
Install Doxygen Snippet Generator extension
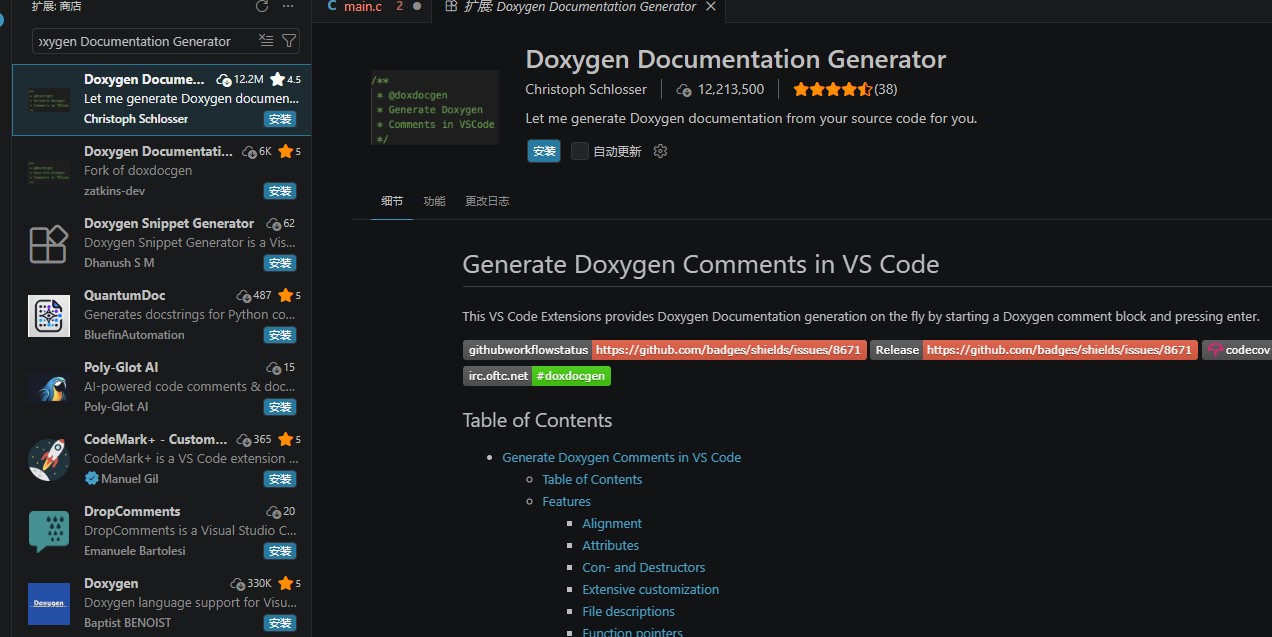pos(280,263)
